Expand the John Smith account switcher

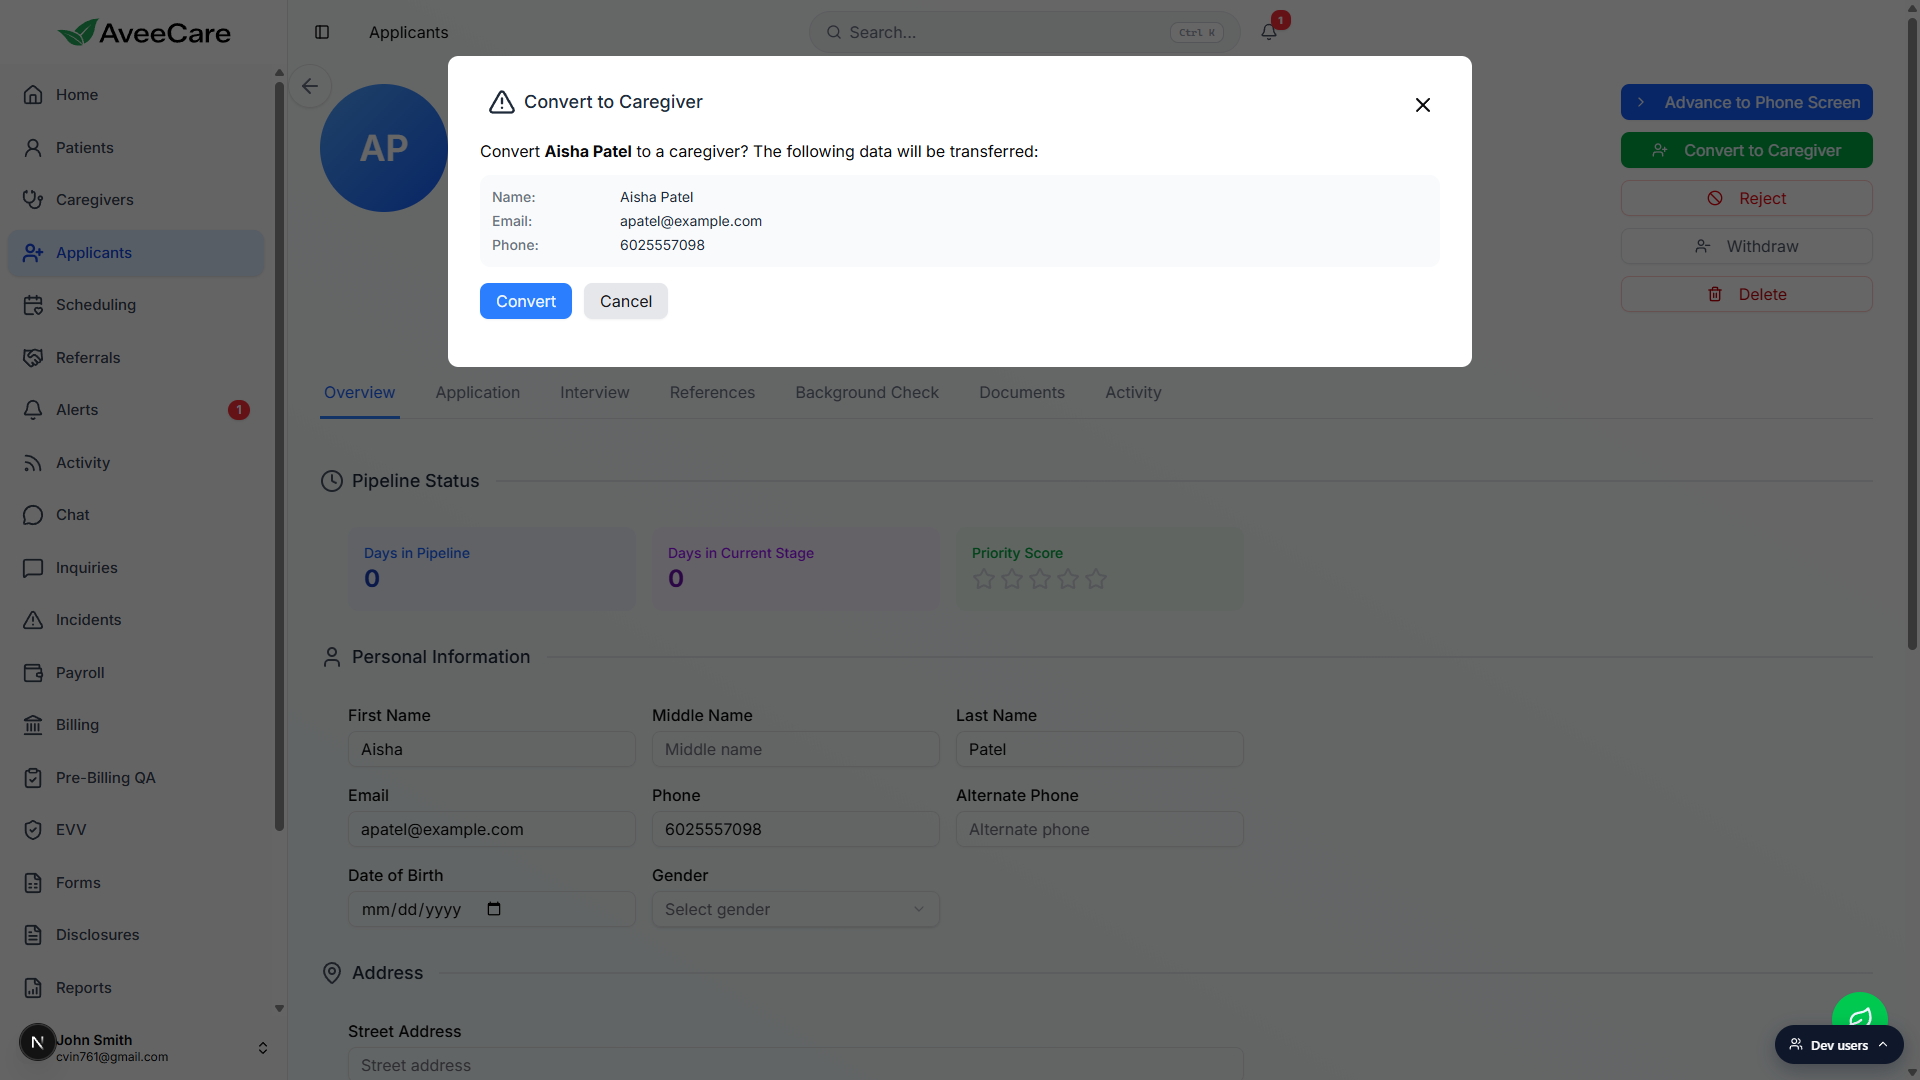pyautogui.click(x=263, y=1048)
